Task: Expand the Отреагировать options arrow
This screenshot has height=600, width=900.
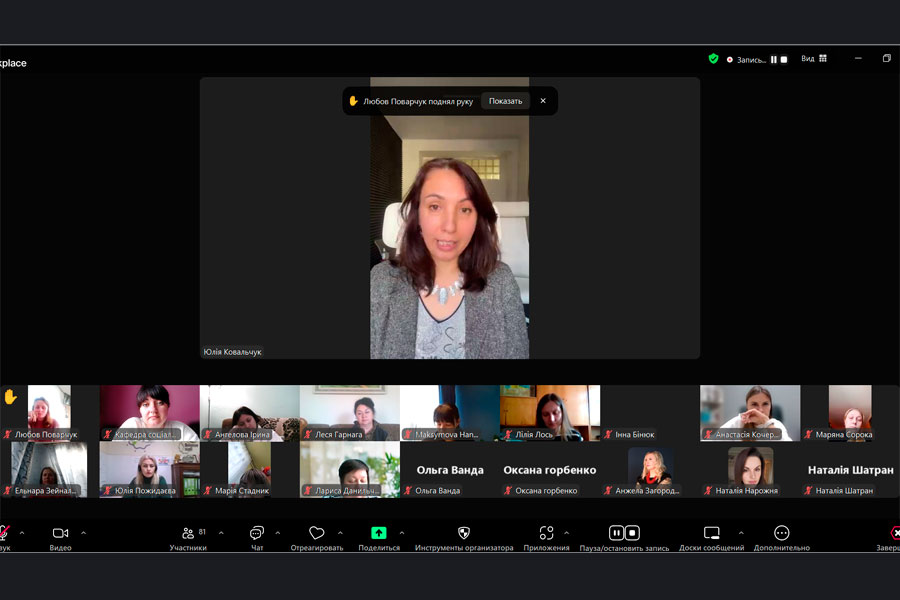Action: (x=340, y=533)
